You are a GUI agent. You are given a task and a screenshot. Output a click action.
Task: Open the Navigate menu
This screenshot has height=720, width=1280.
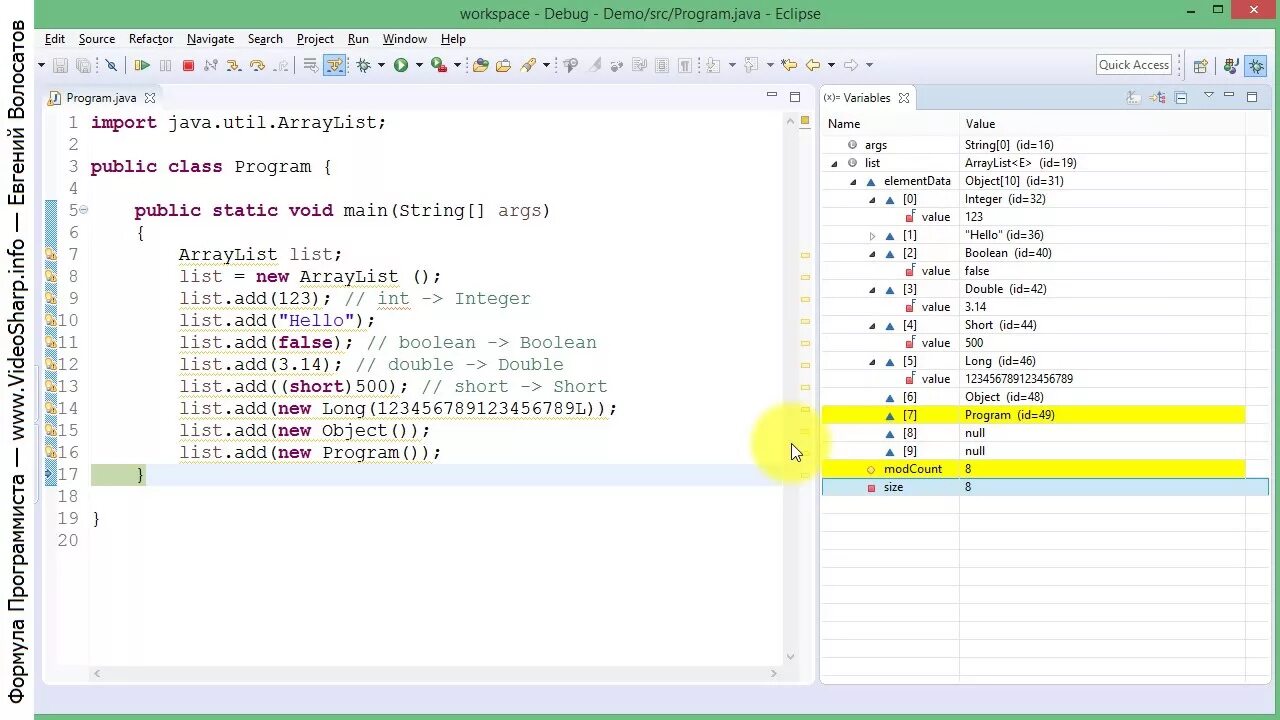[x=210, y=39]
